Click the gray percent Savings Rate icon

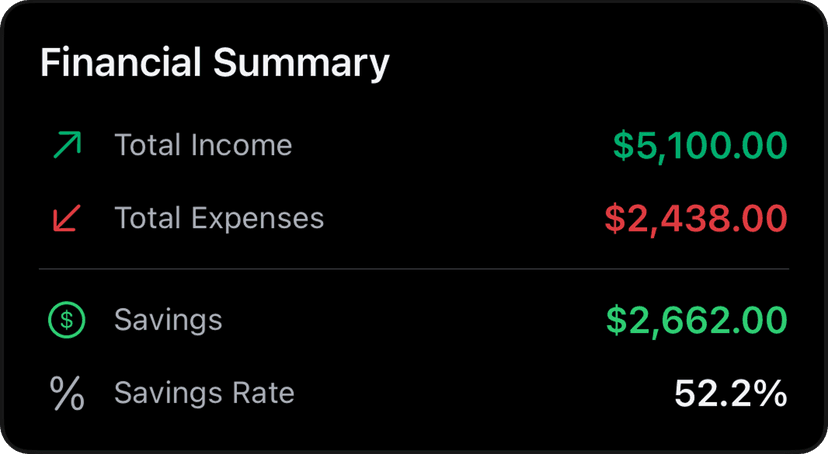click(67, 393)
